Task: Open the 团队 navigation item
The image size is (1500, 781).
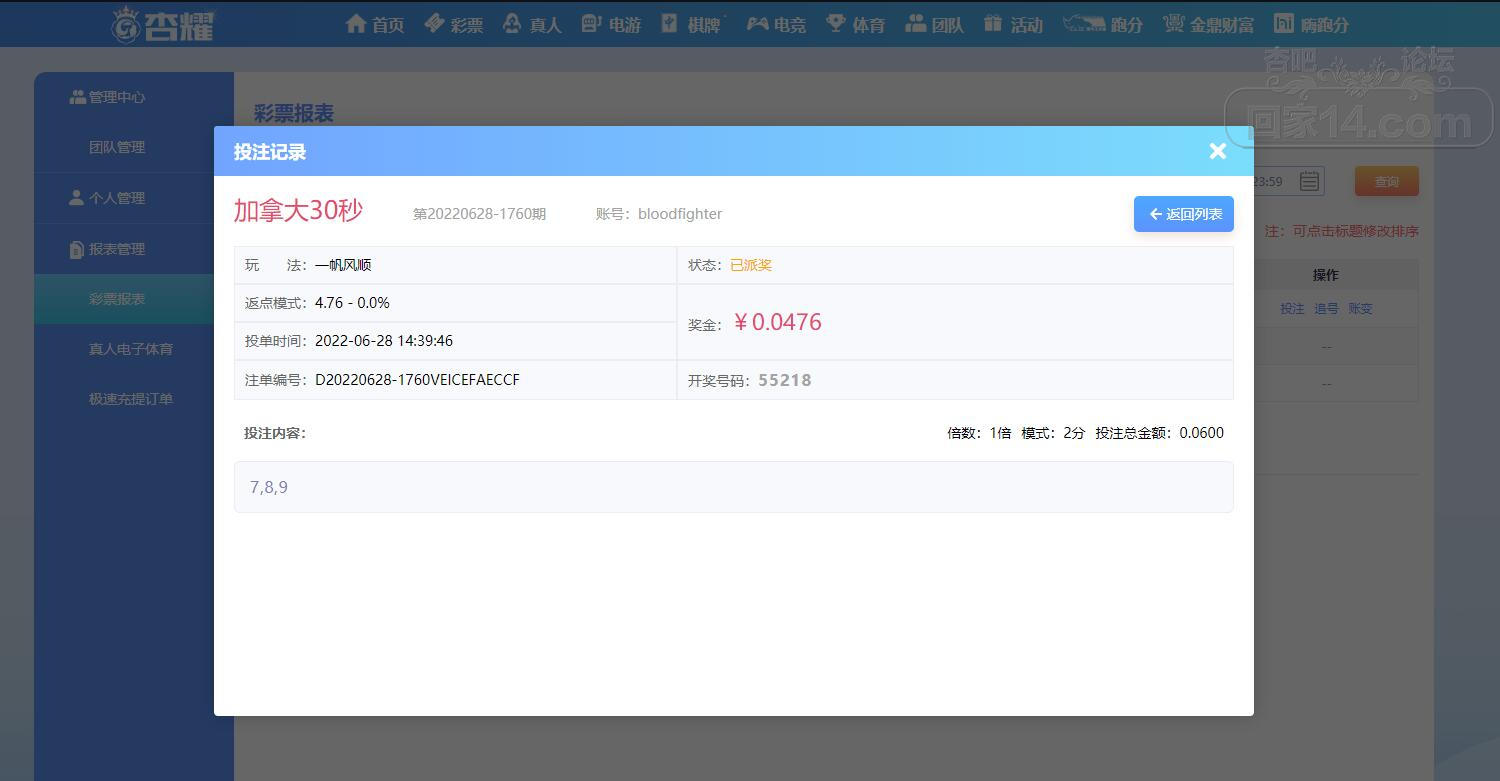Action: pos(934,24)
